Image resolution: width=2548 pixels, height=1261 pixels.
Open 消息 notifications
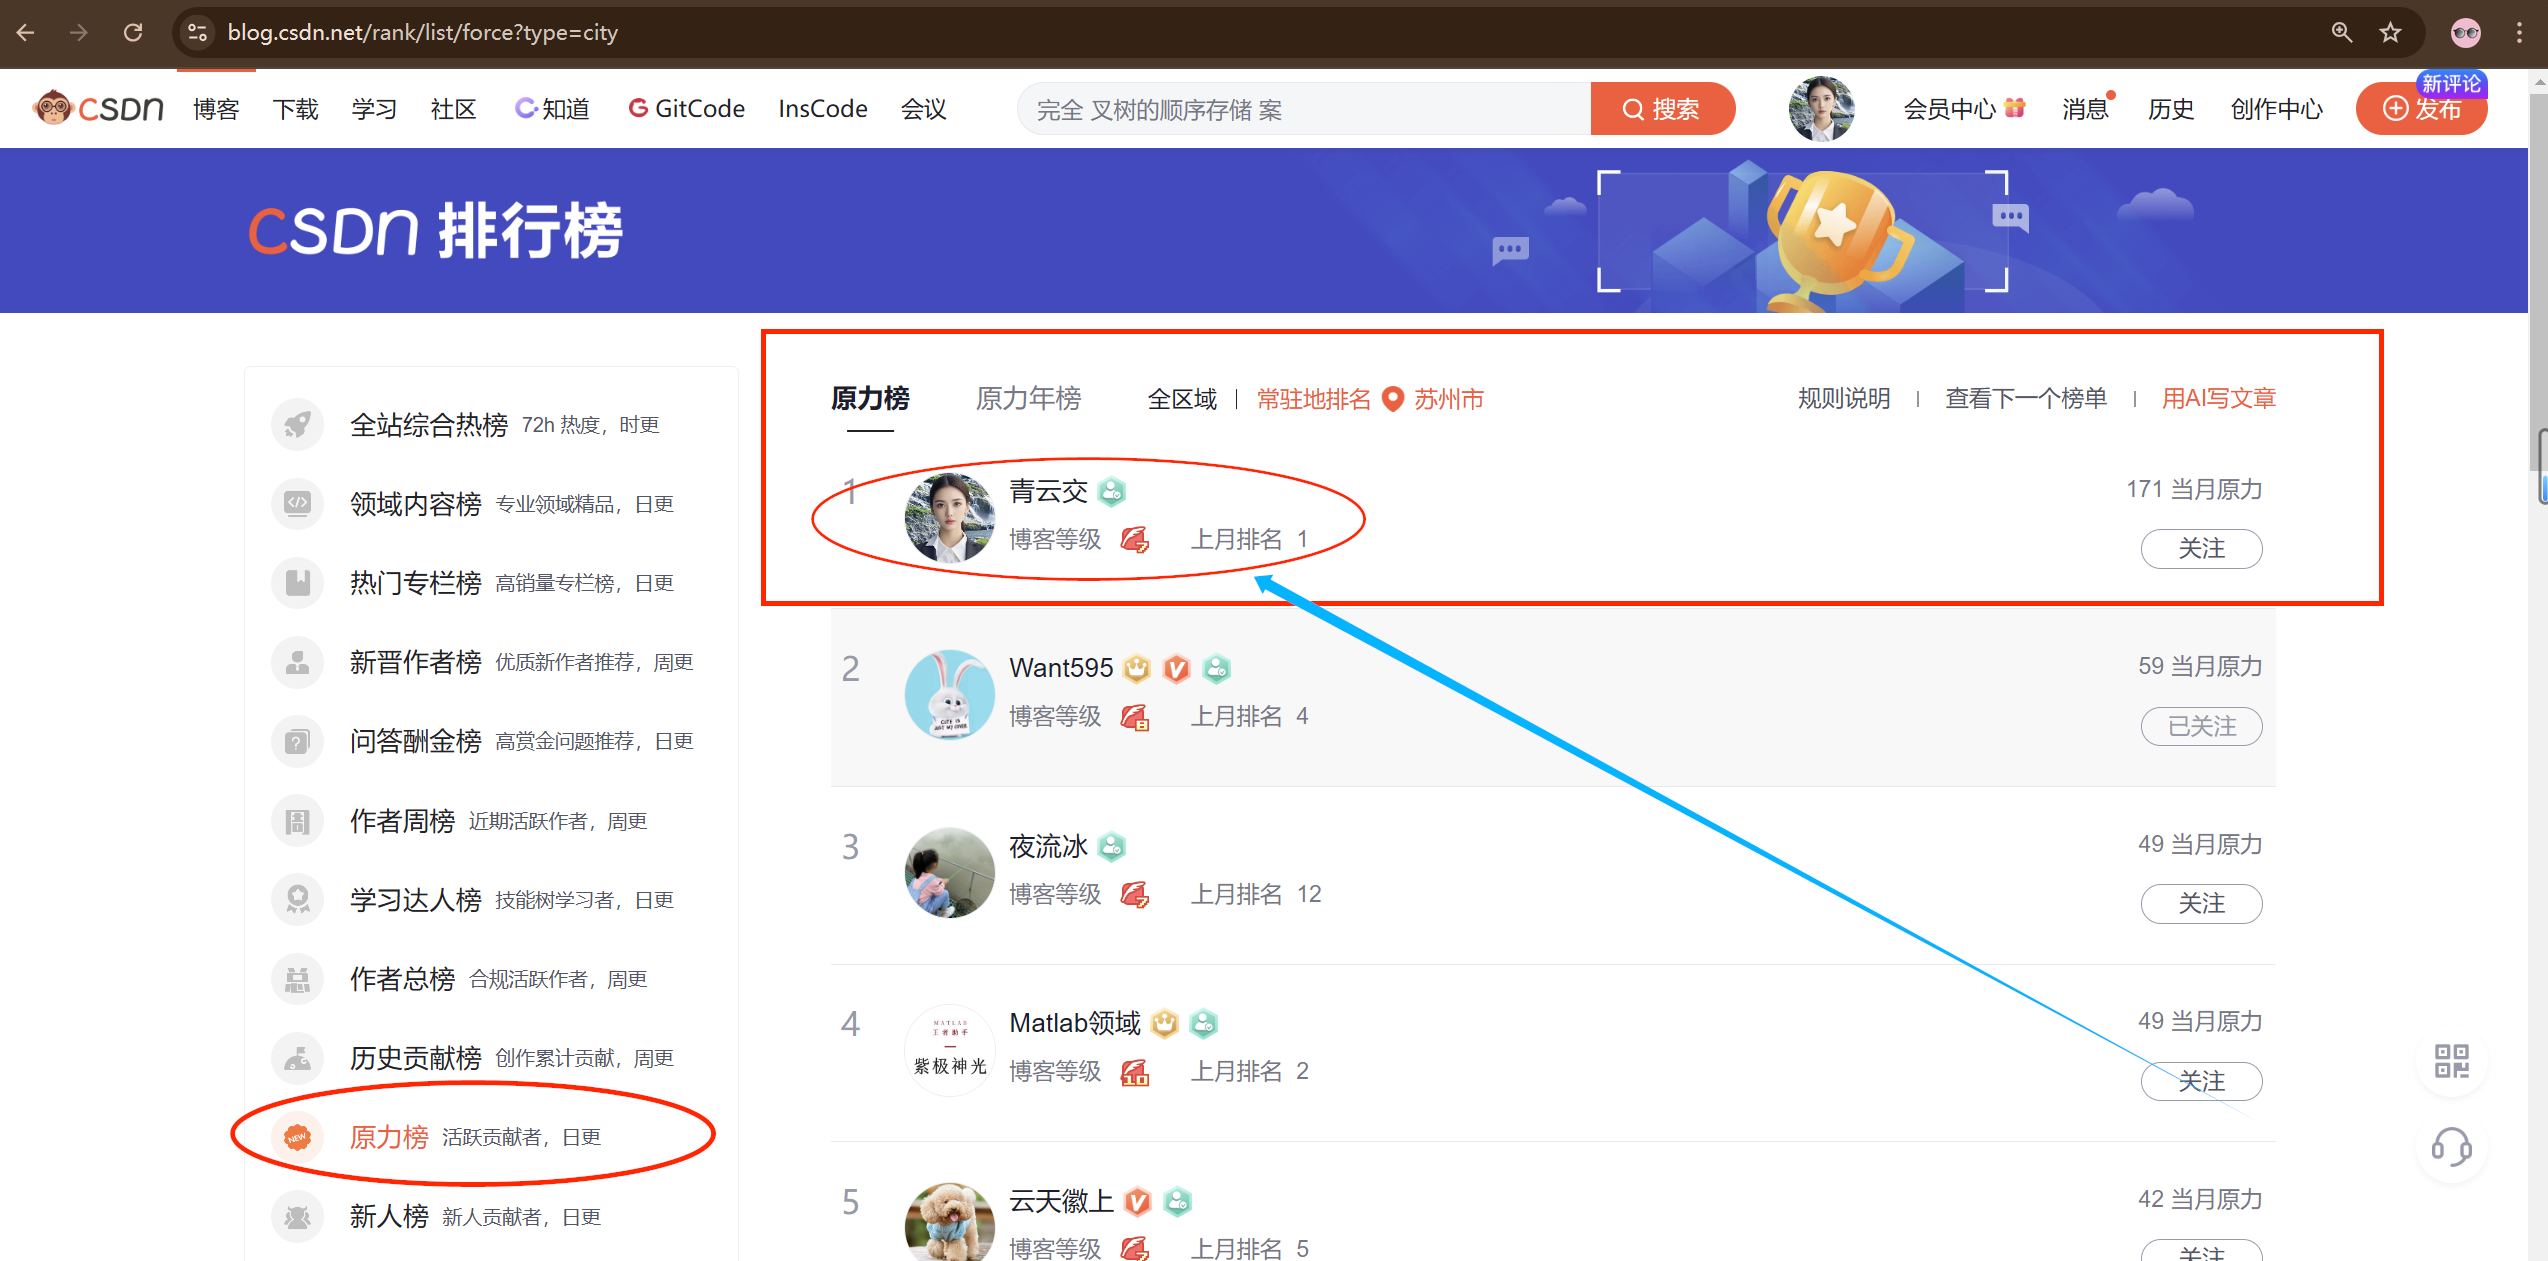(2086, 109)
